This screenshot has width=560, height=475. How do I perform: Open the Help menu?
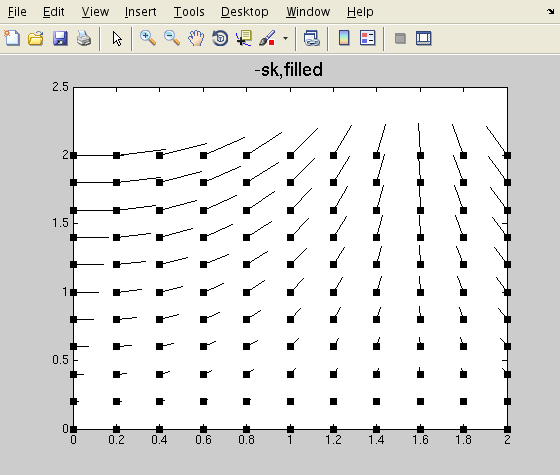tap(360, 12)
